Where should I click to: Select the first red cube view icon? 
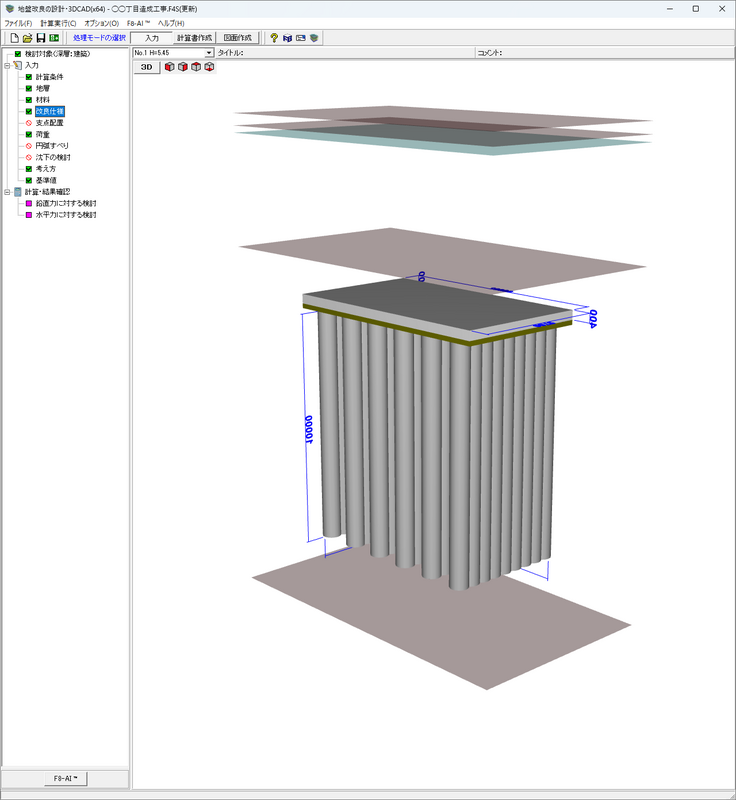170,68
